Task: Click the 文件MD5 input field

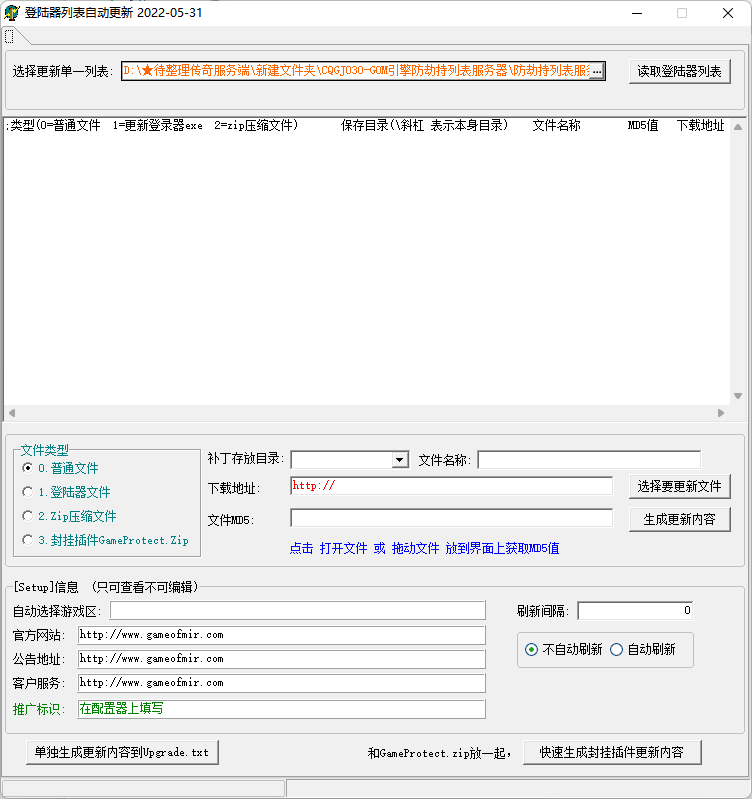Action: point(451,518)
